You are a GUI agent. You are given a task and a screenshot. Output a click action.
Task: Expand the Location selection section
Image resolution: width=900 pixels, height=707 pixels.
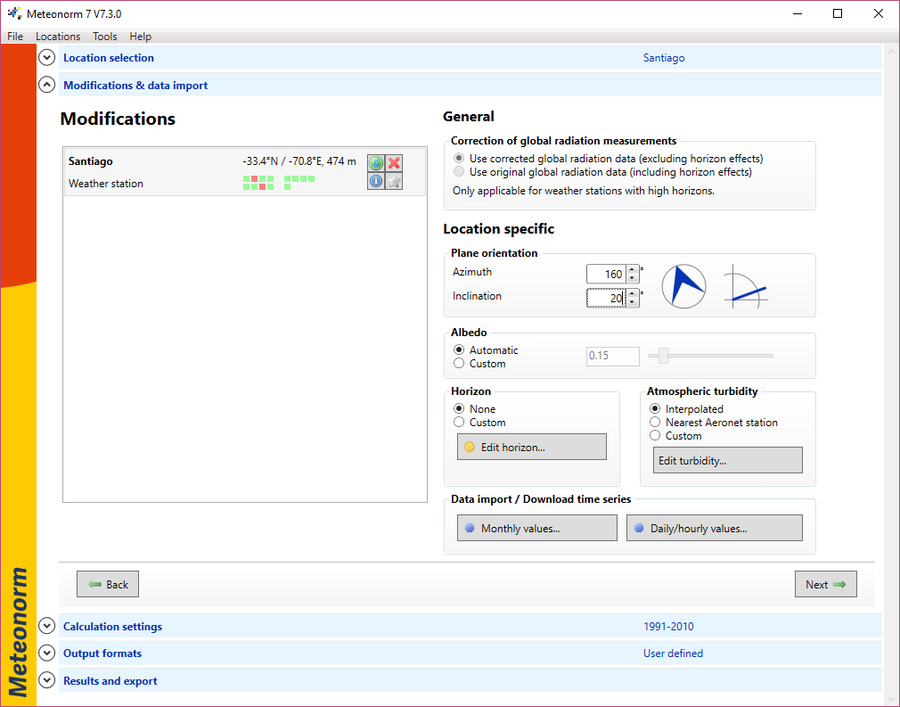[46, 57]
